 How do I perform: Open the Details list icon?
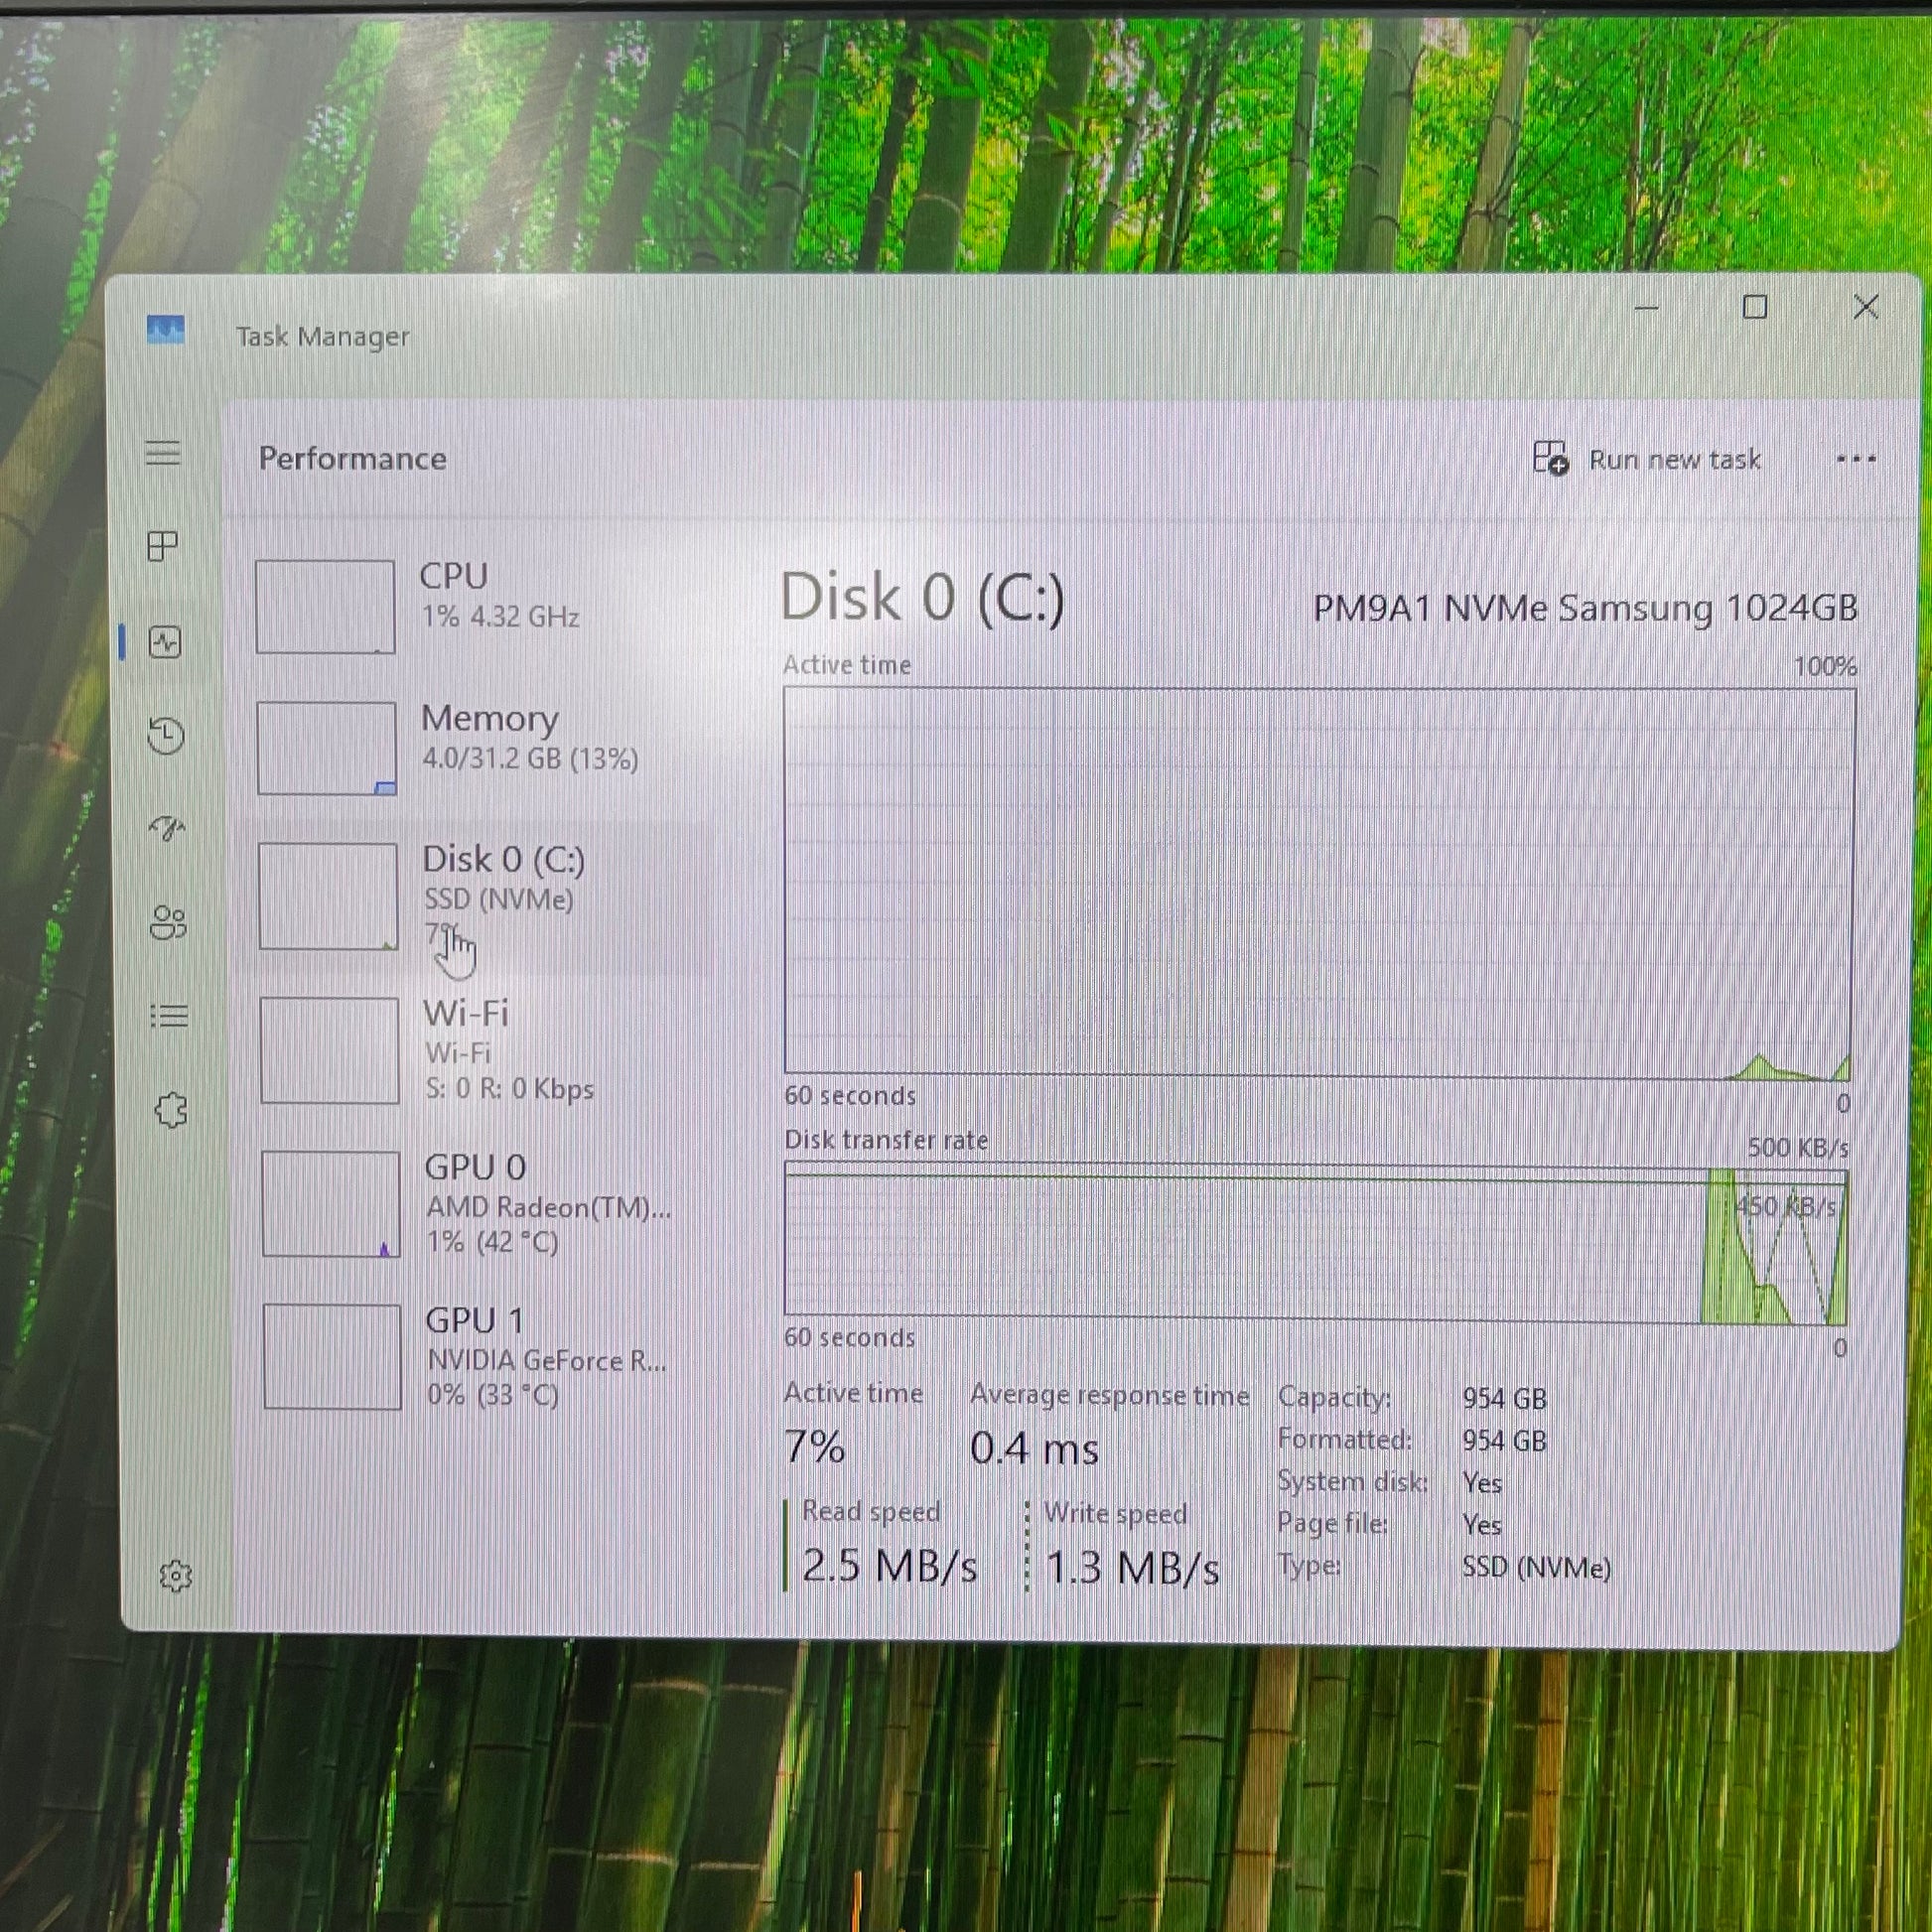click(x=169, y=1016)
